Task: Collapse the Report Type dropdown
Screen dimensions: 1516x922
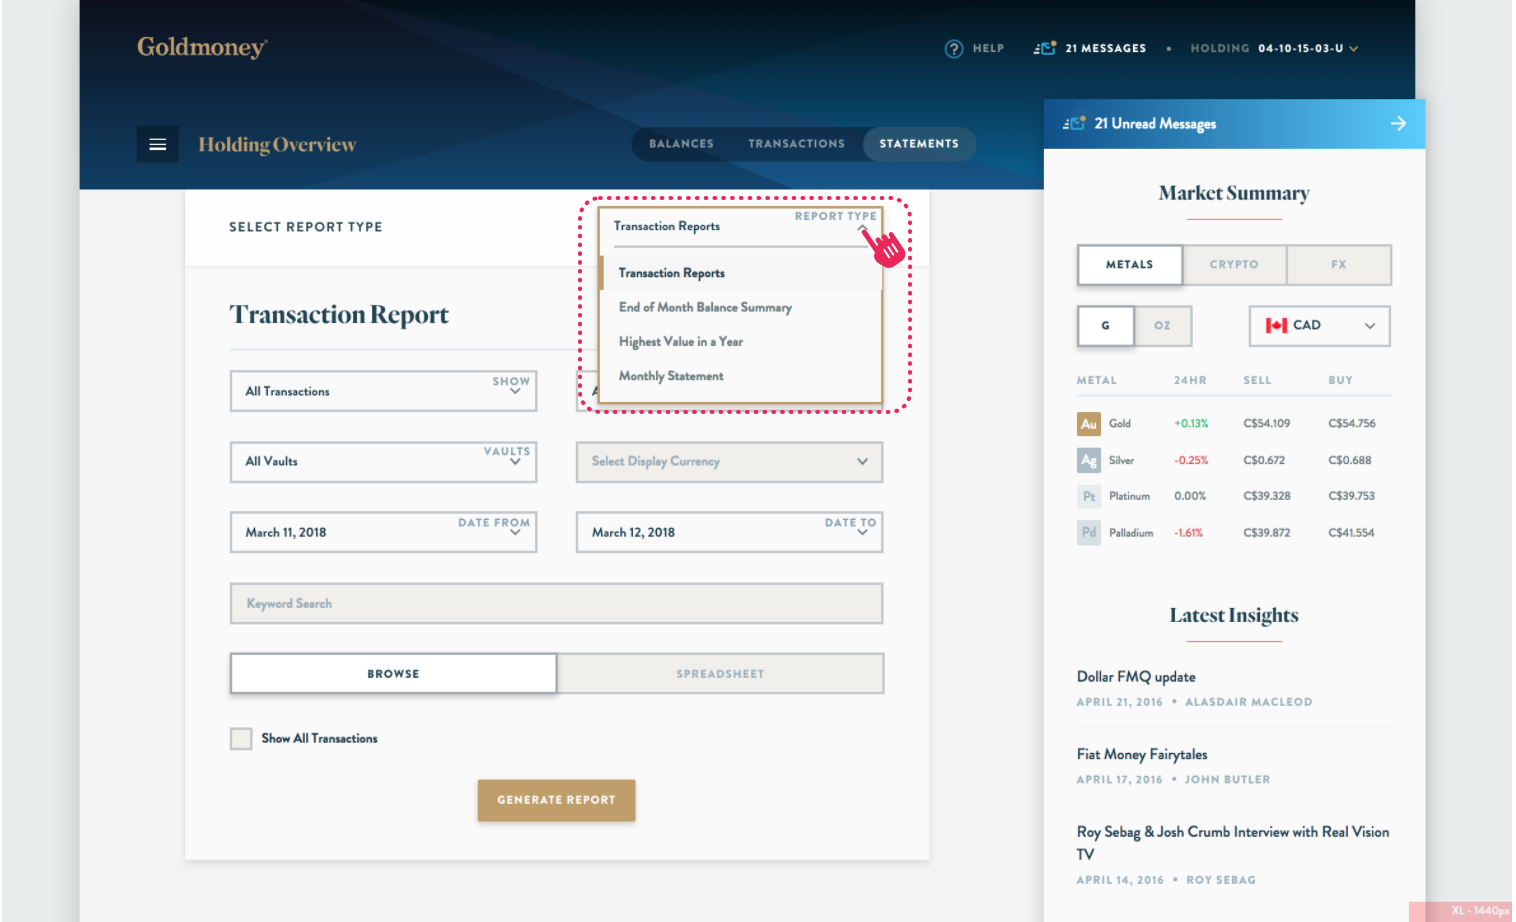Action: [863, 228]
